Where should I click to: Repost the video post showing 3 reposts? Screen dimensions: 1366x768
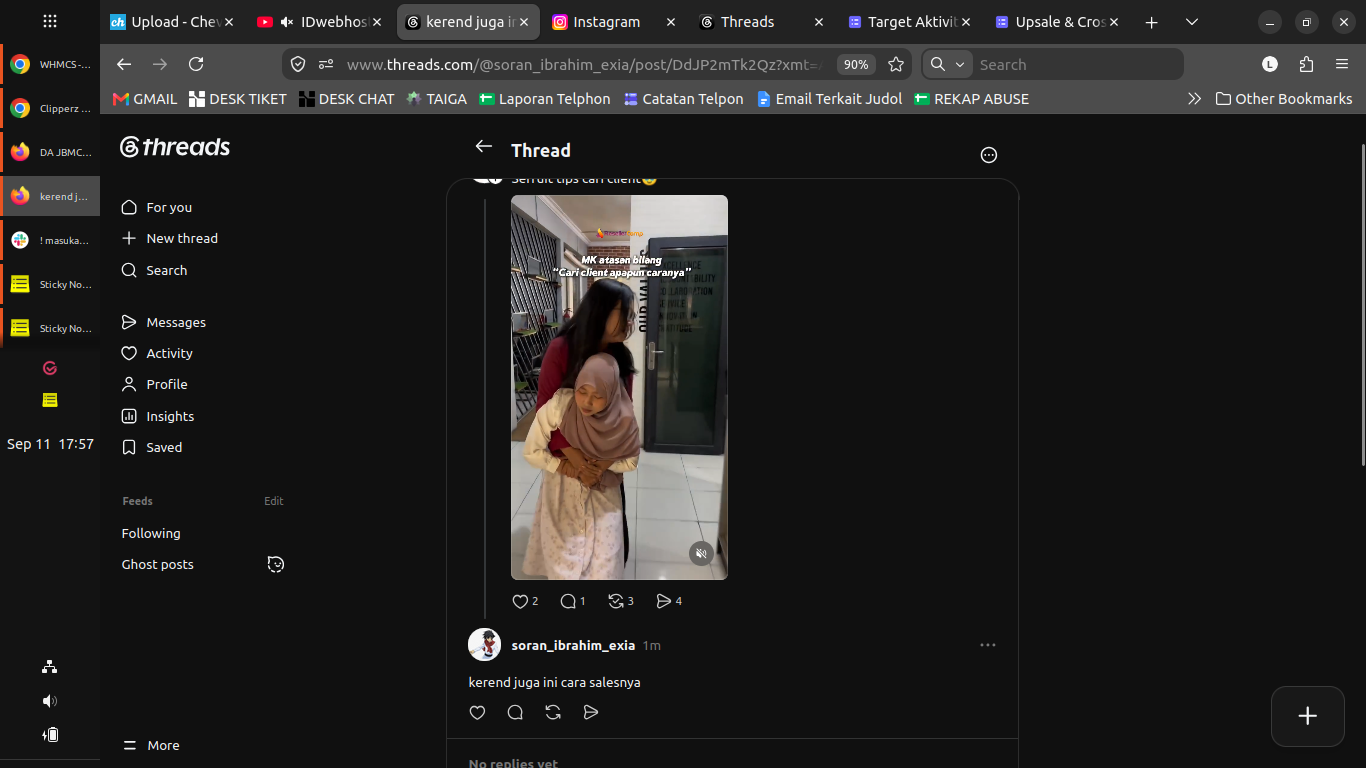[616, 601]
